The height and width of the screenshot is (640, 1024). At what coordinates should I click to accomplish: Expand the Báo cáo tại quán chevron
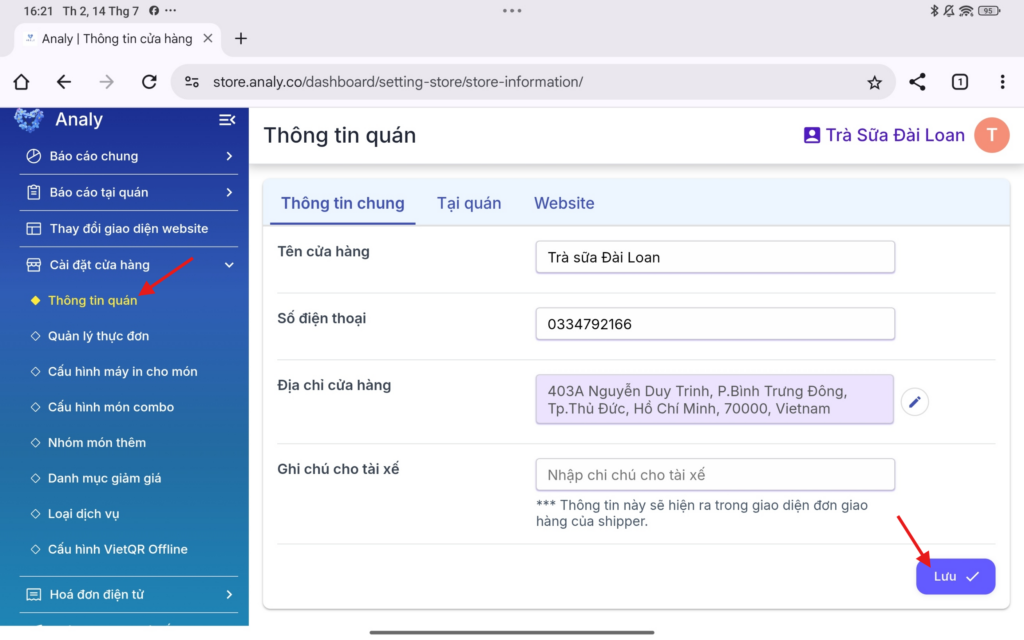point(229,192)
